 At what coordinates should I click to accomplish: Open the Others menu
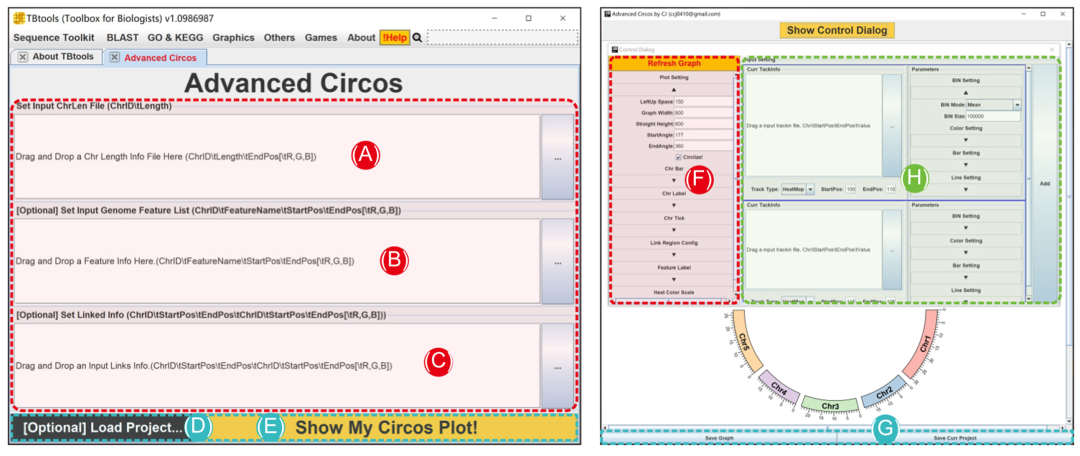click(x=279, y=38)
